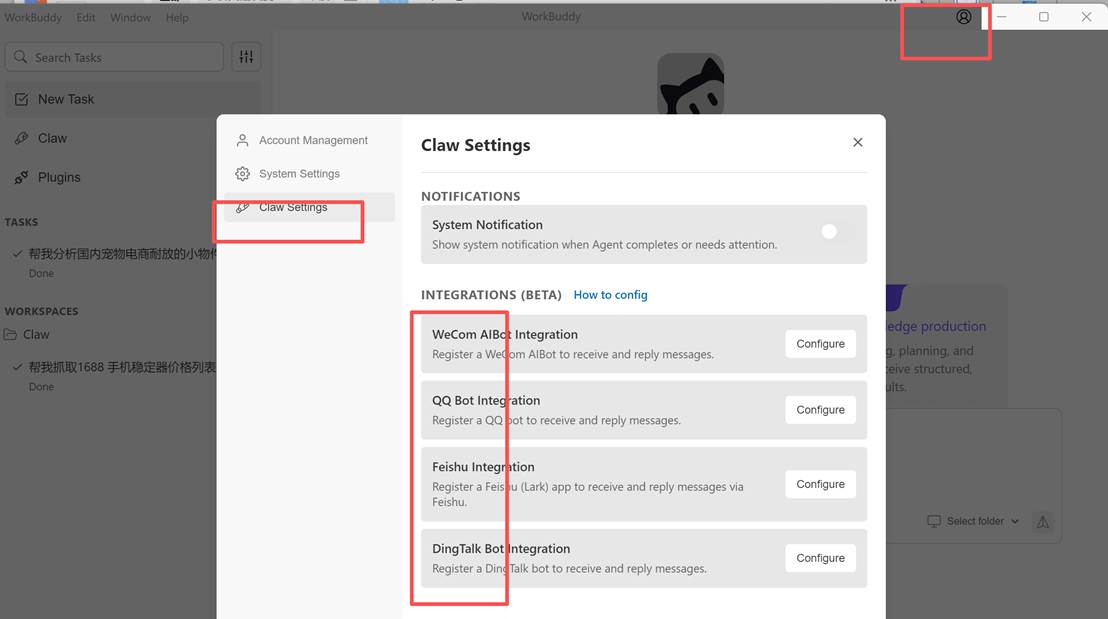Screen dimensions: 1108x619
Task: Expand the Select folder dropdown
Action: pos(974,521)
